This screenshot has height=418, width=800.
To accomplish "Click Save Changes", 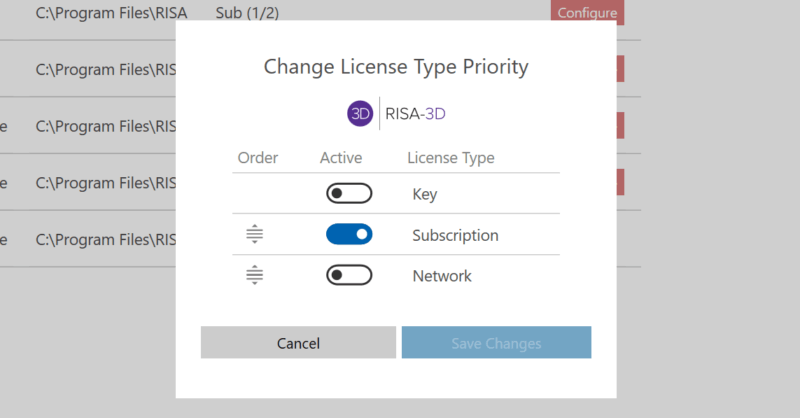I will coord(496,343).
